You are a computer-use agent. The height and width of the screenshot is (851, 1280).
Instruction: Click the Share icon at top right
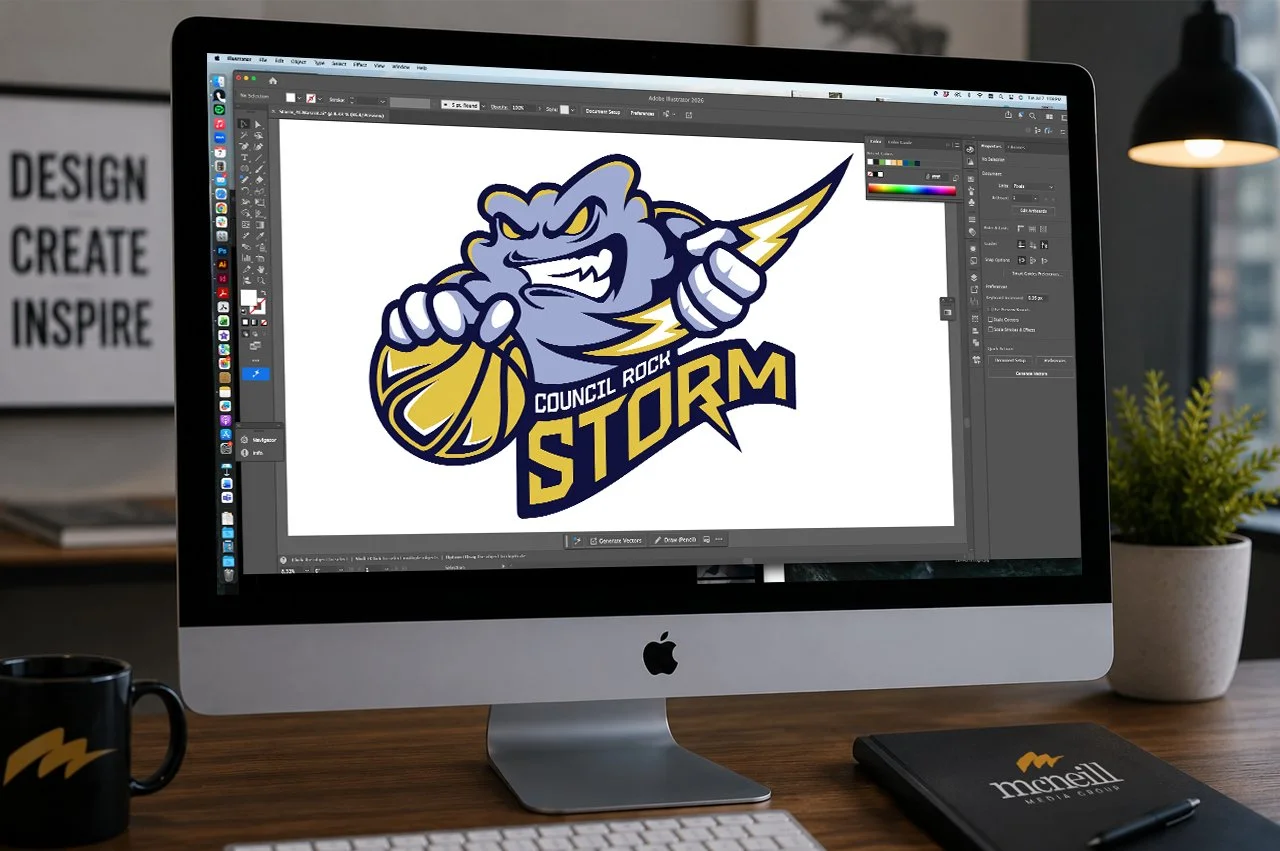pyautogui.click(x=1008, y=115)
